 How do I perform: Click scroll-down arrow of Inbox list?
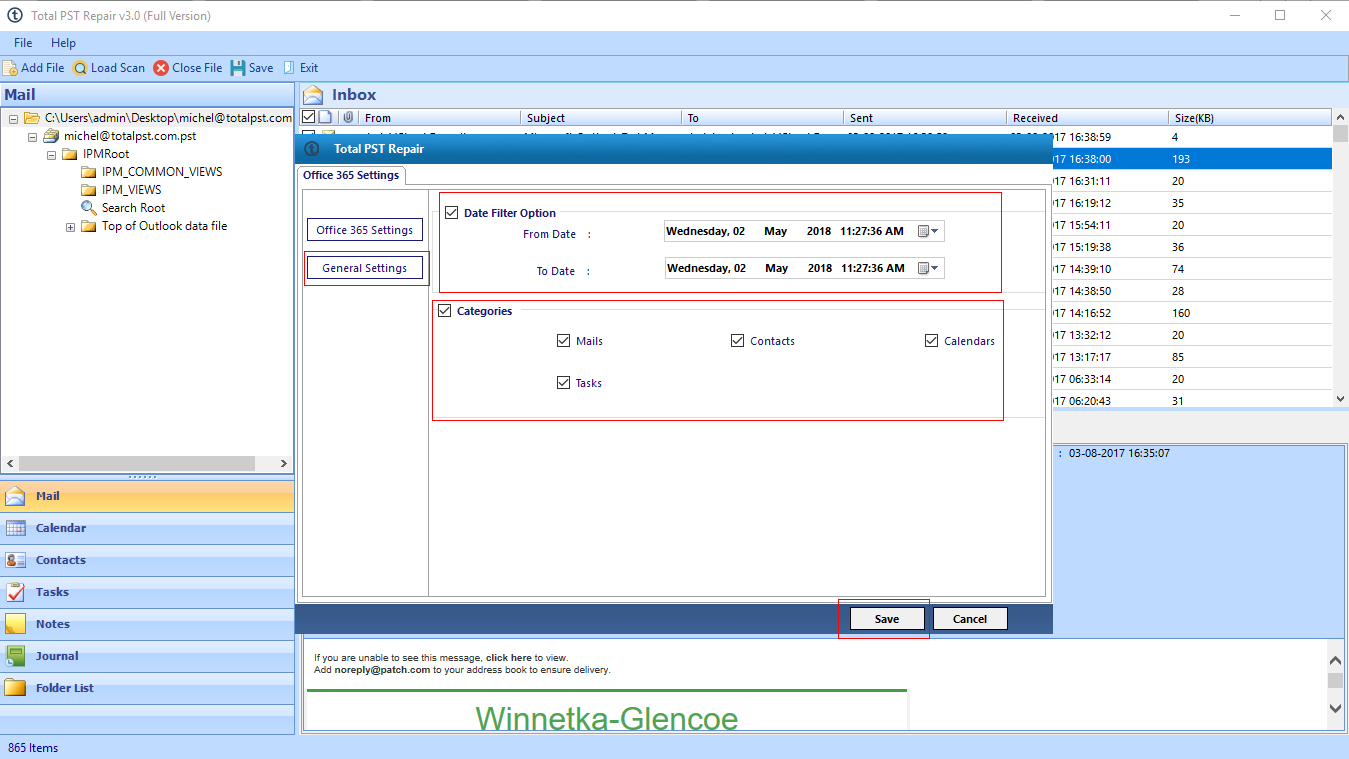1341,398
